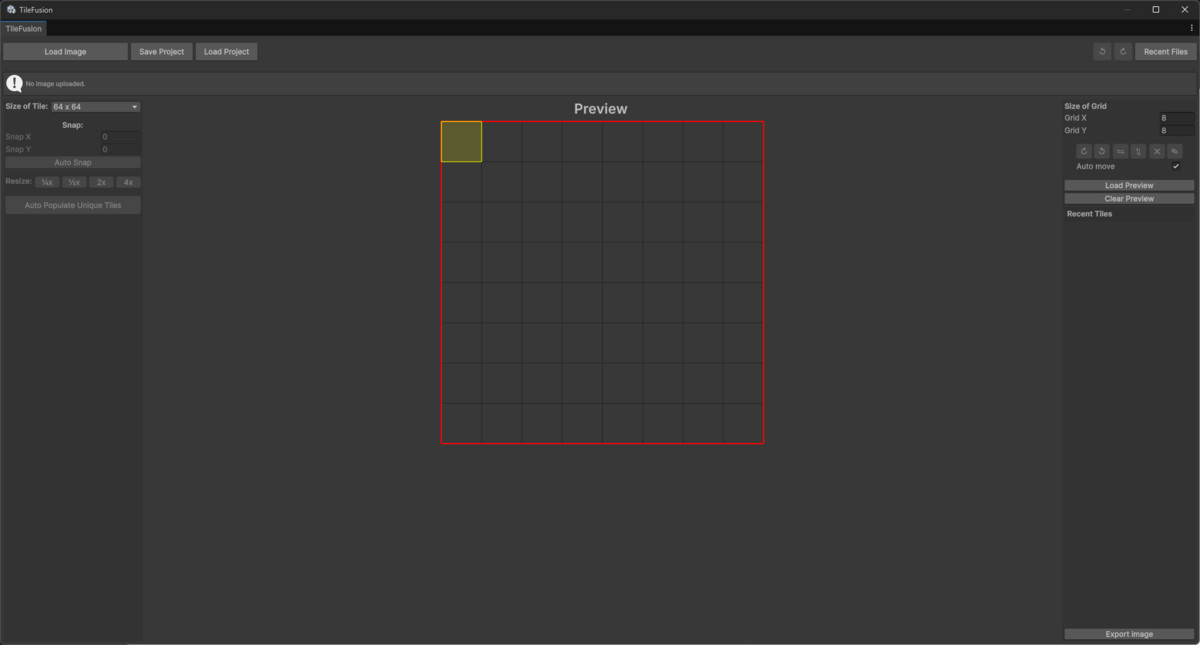1200x645 pixels.
Task: Open the Size of Tile dropdown
Action: point(95,106)
